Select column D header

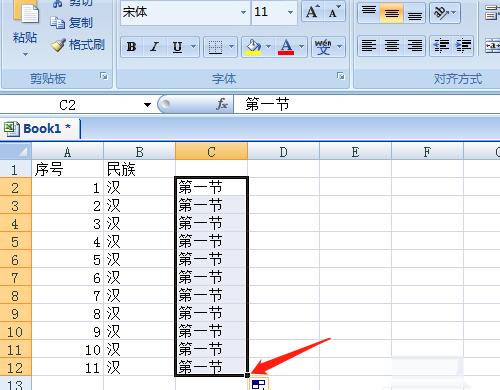pos(283,152)
